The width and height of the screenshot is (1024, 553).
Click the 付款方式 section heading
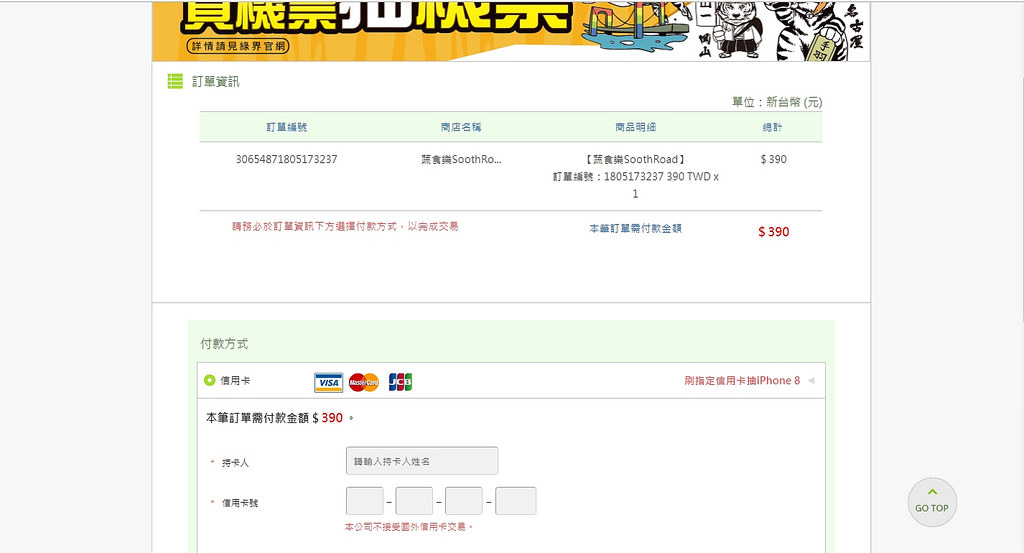[224, 344]
